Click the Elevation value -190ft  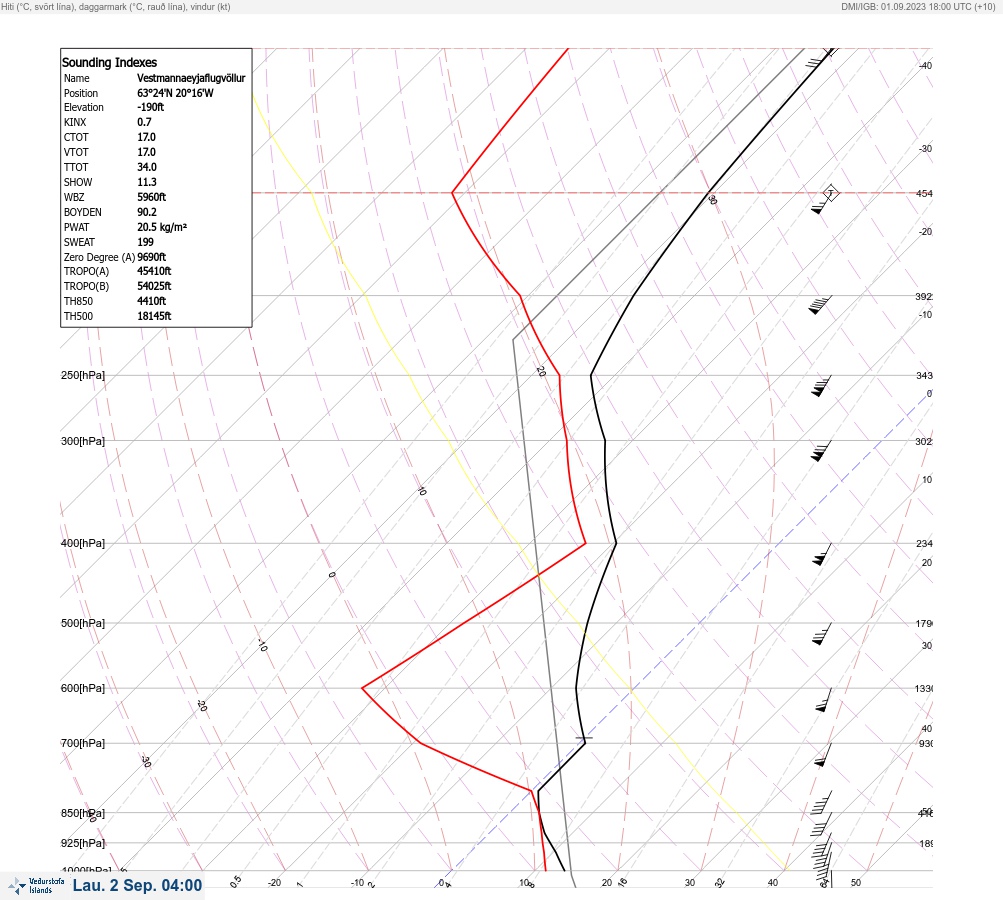click(x=150, y=107)
